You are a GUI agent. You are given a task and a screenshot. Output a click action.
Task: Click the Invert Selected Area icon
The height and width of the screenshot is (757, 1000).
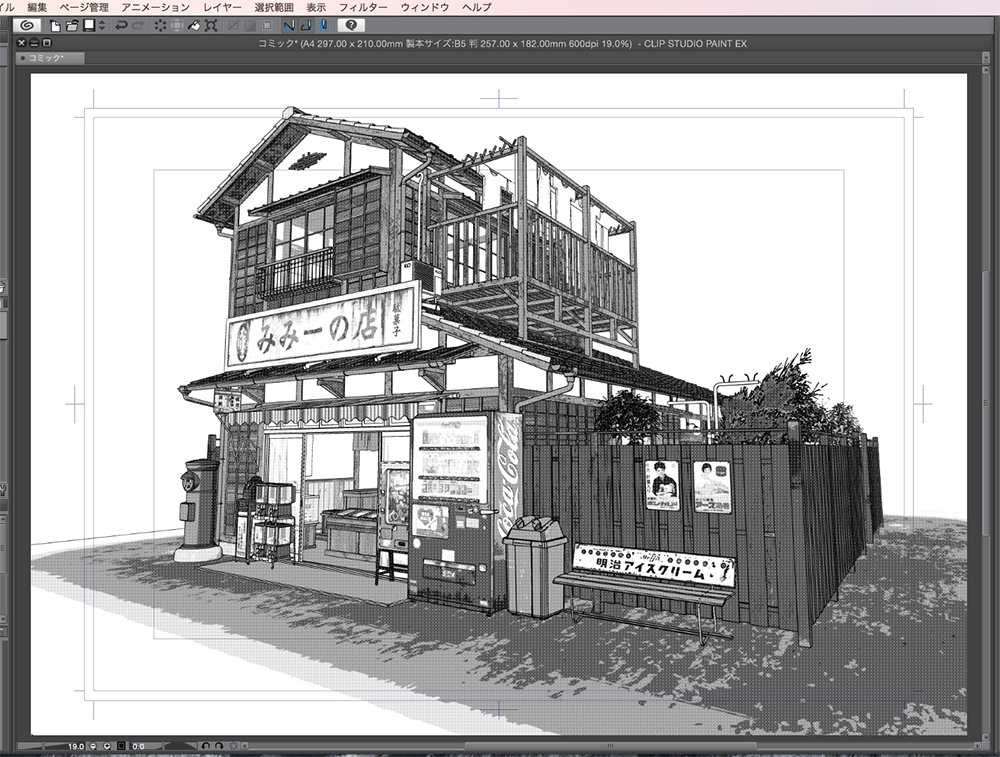pyautogui.click(x=251, y=26)
